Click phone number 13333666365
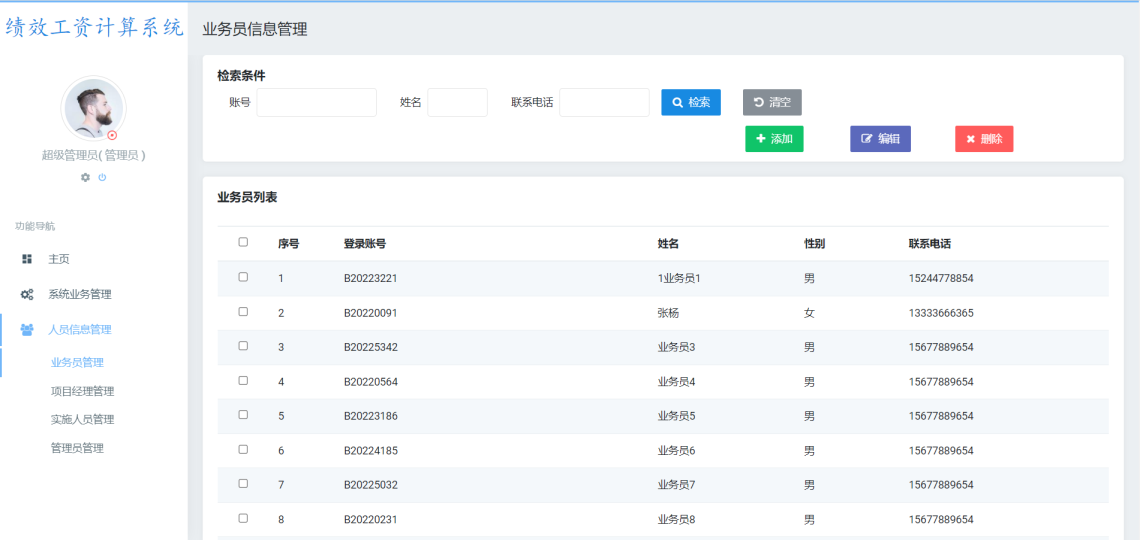 [941, 313]
